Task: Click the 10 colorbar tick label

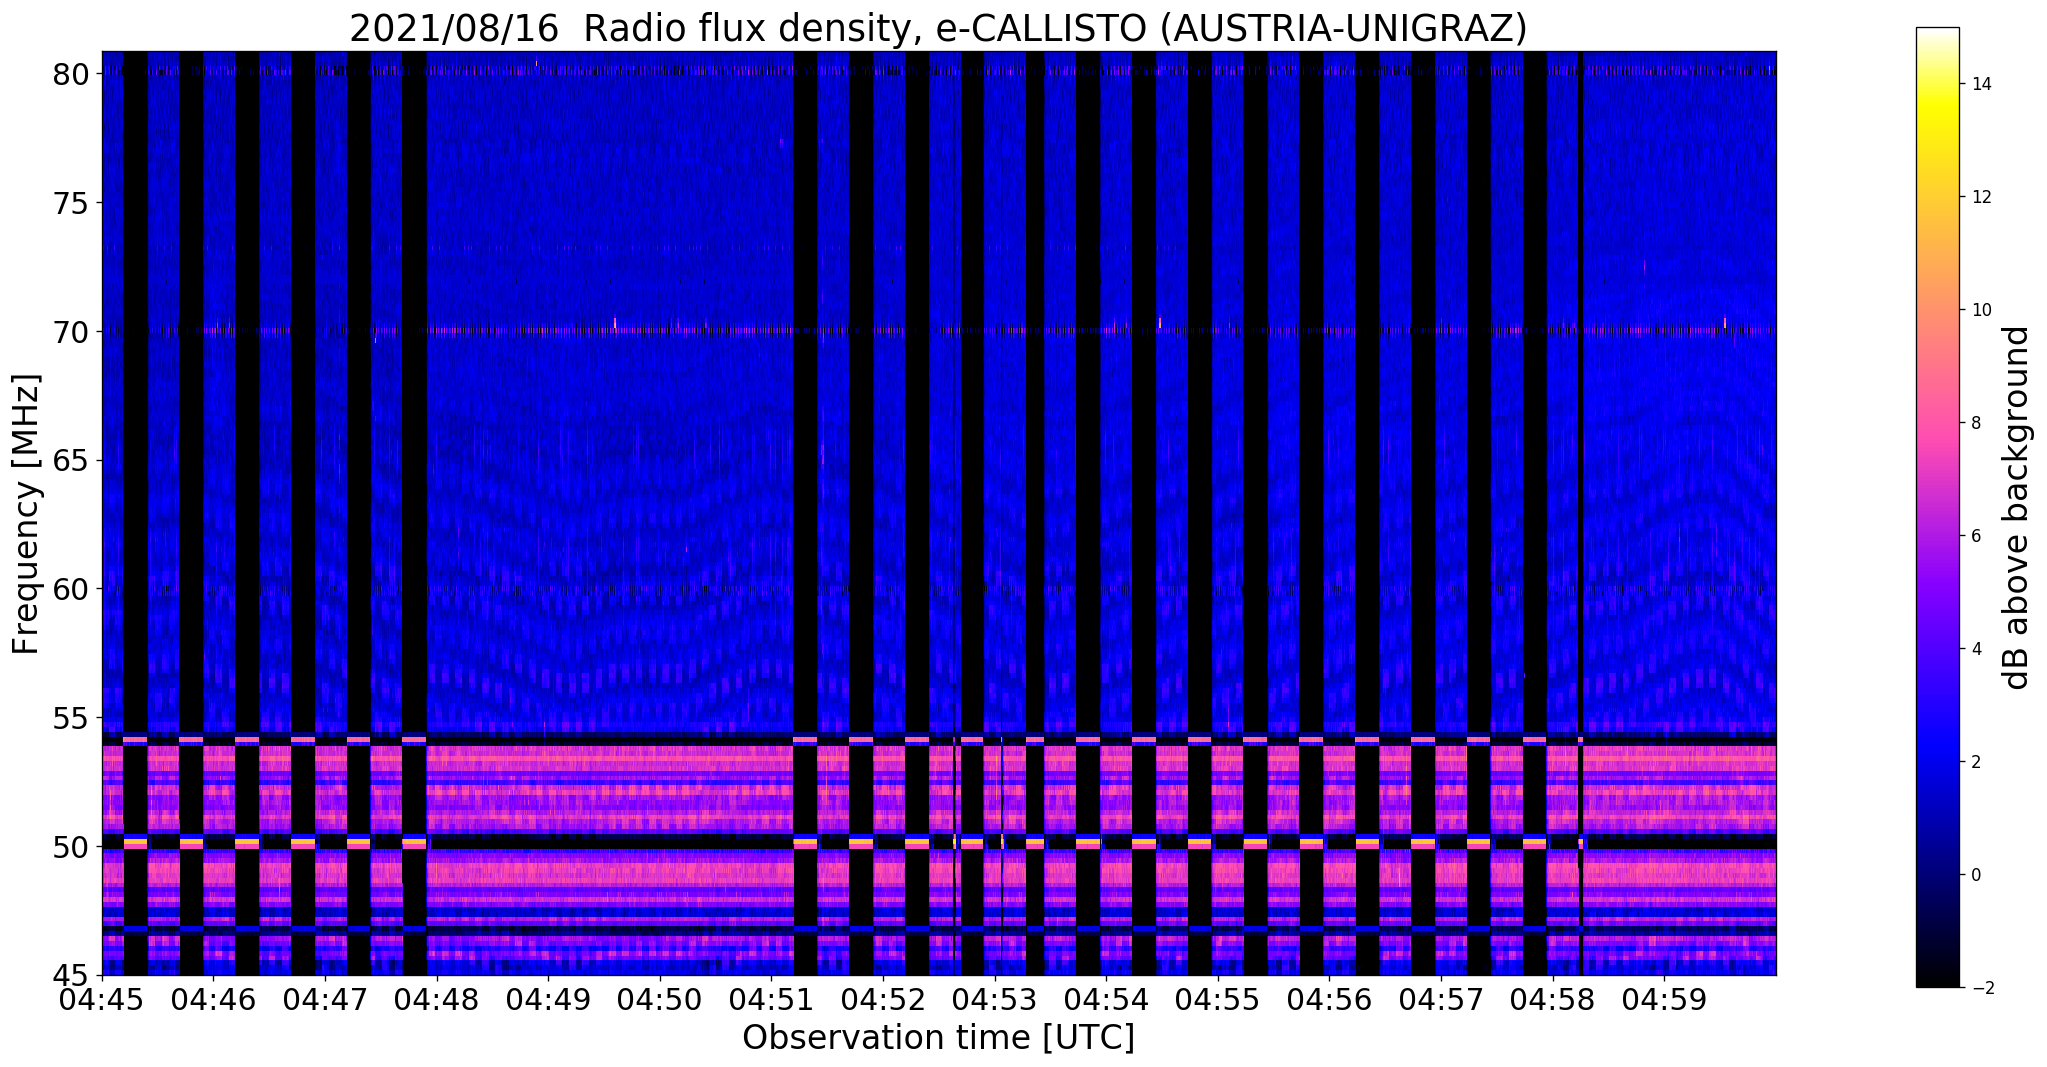Action: [1980, 310]
